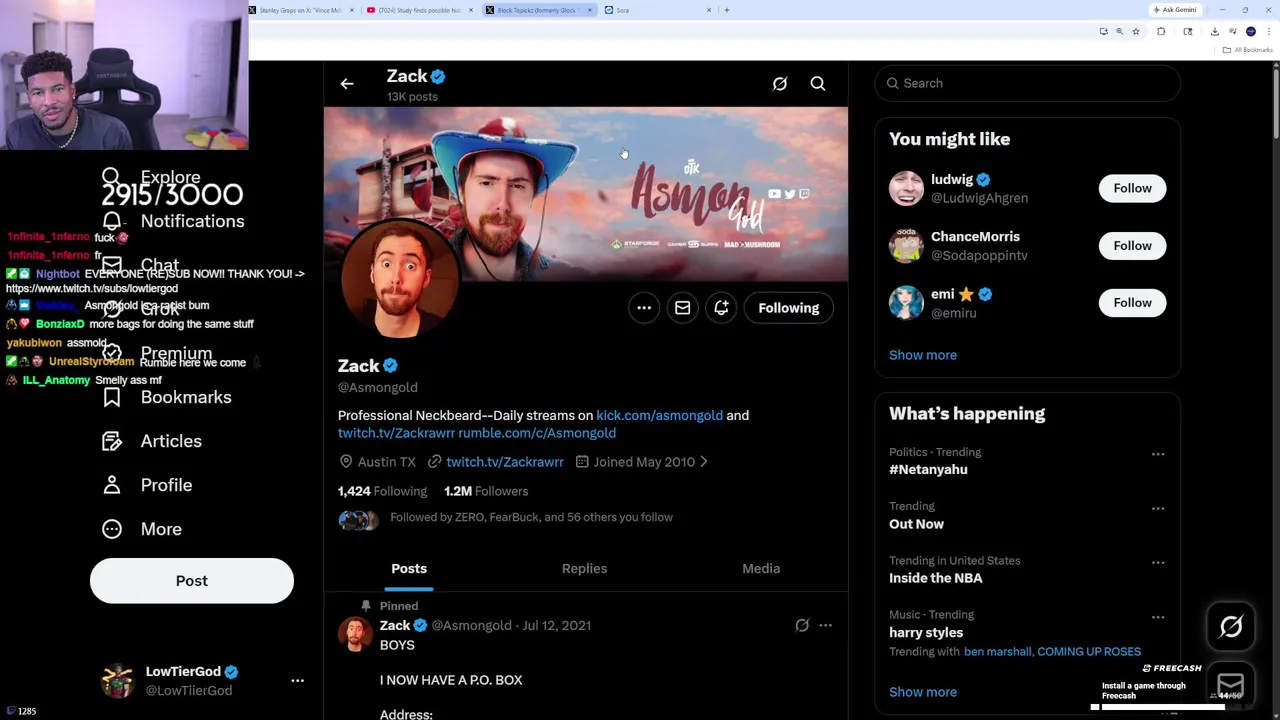Click the white Post button

click(192, 581)
